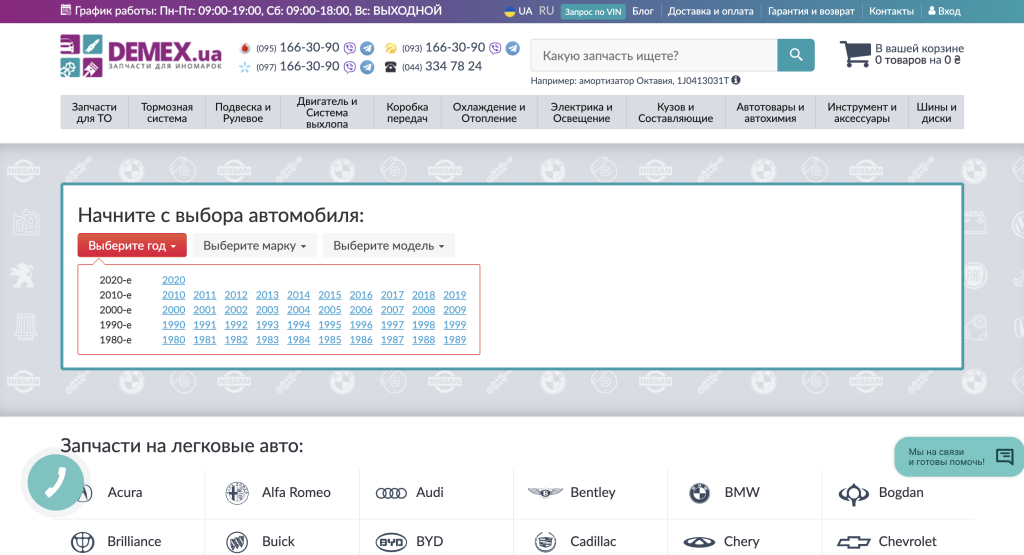Image resolution: width=1024 pixels, height=555 pixels.
Task: Select year 2019
Action: click(x=455, y=295)
